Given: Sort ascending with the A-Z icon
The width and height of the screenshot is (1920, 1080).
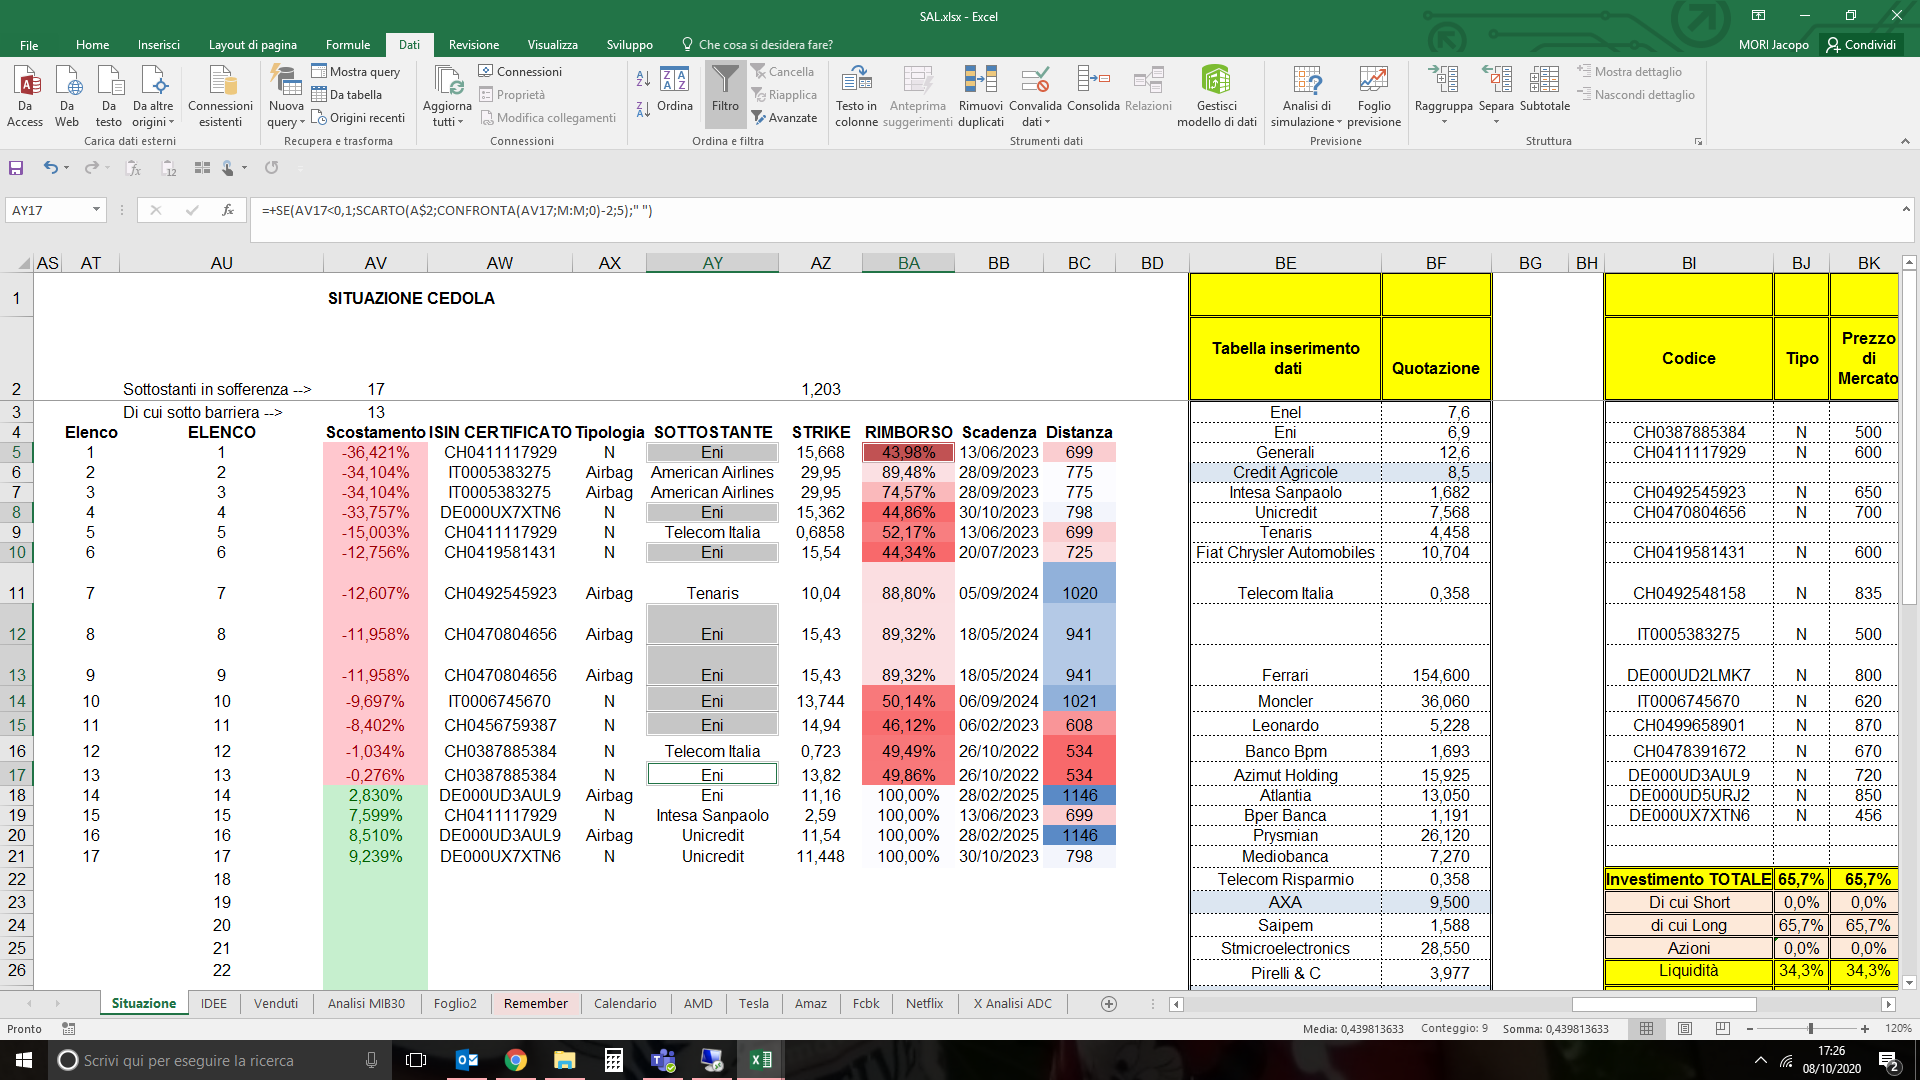Looking at the screenshot, I should [x=643, y=78].
